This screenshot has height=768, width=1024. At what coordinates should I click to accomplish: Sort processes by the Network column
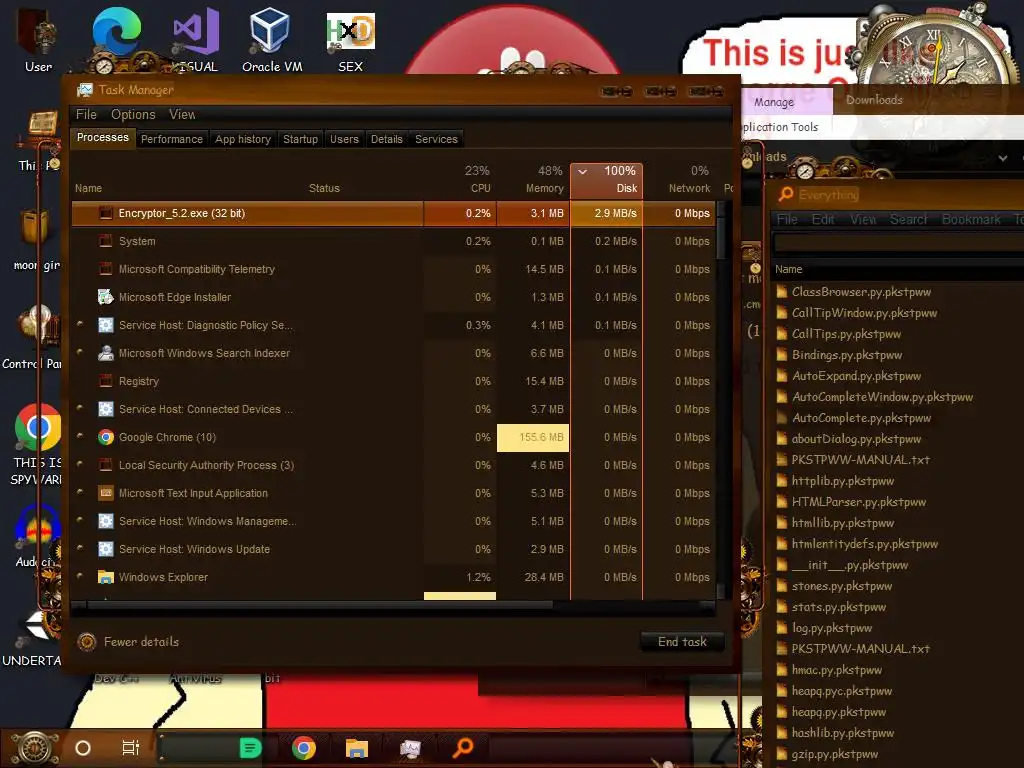[x=680, y=180]
